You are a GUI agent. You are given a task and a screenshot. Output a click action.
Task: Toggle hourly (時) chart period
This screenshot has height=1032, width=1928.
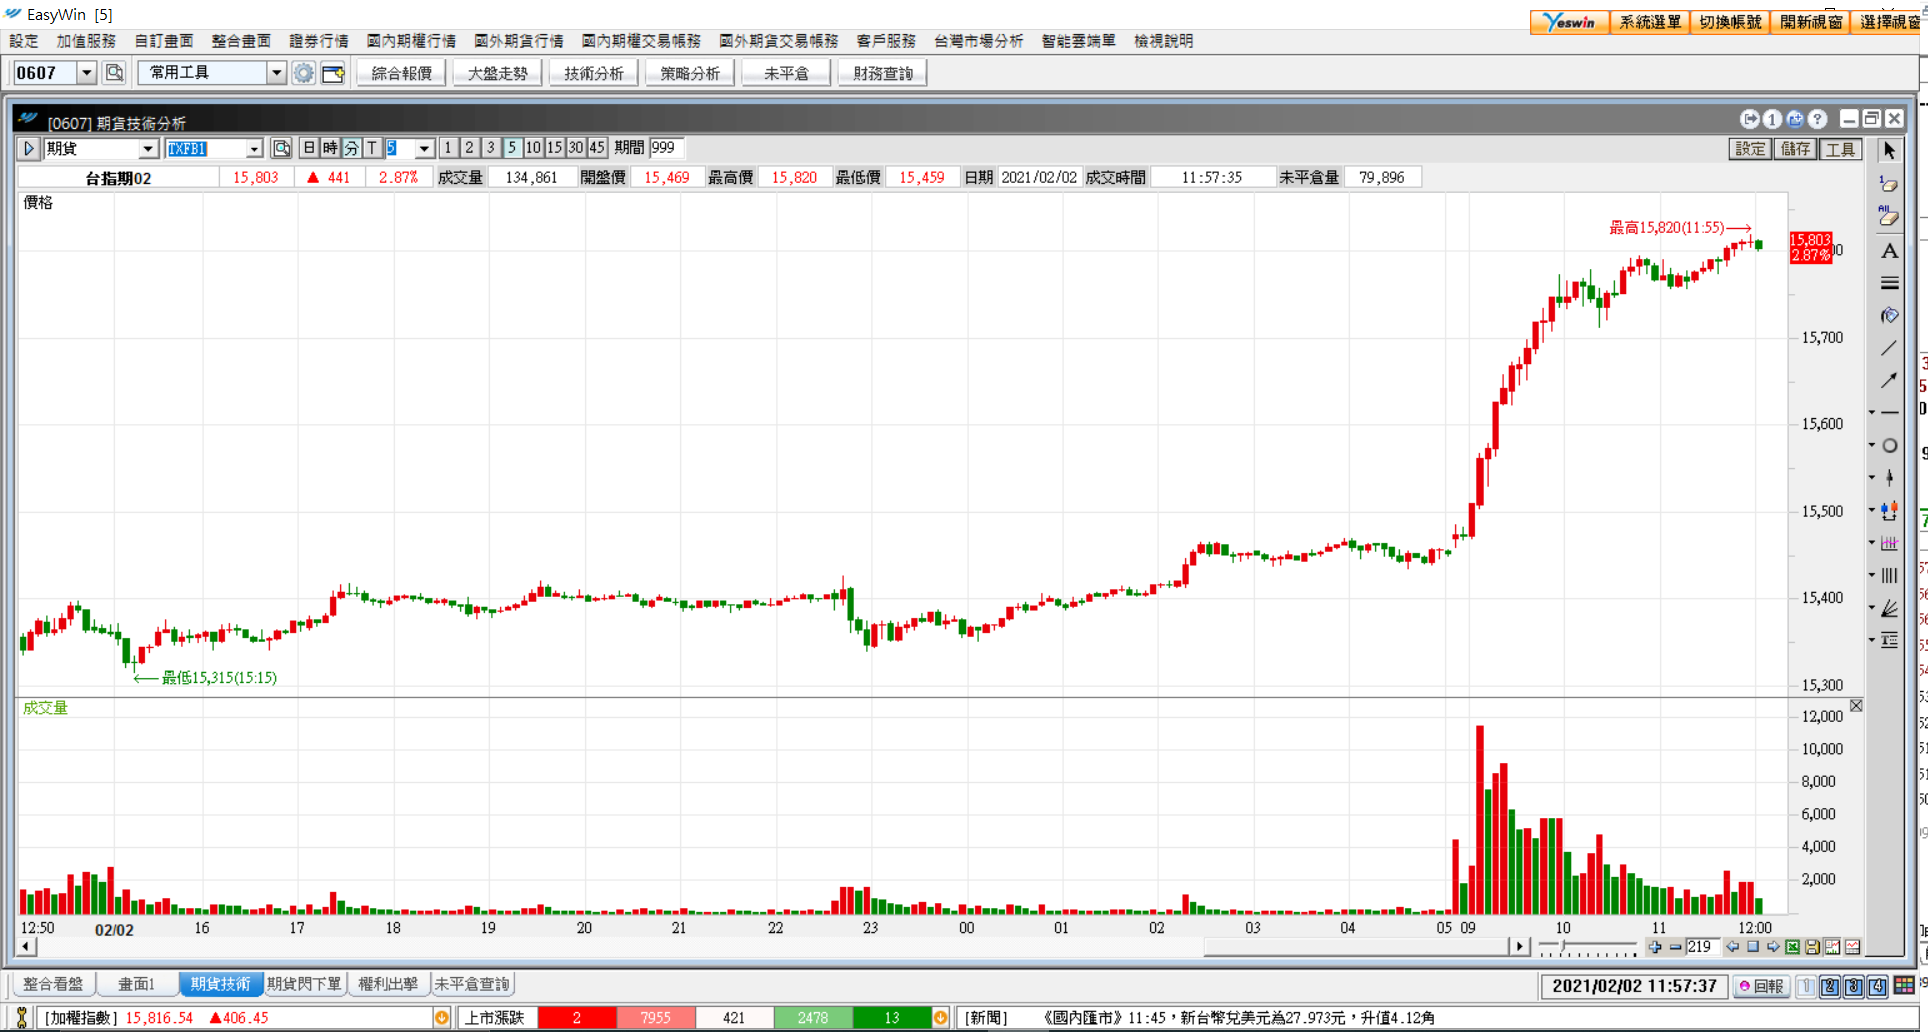click(x=330, y=148)
